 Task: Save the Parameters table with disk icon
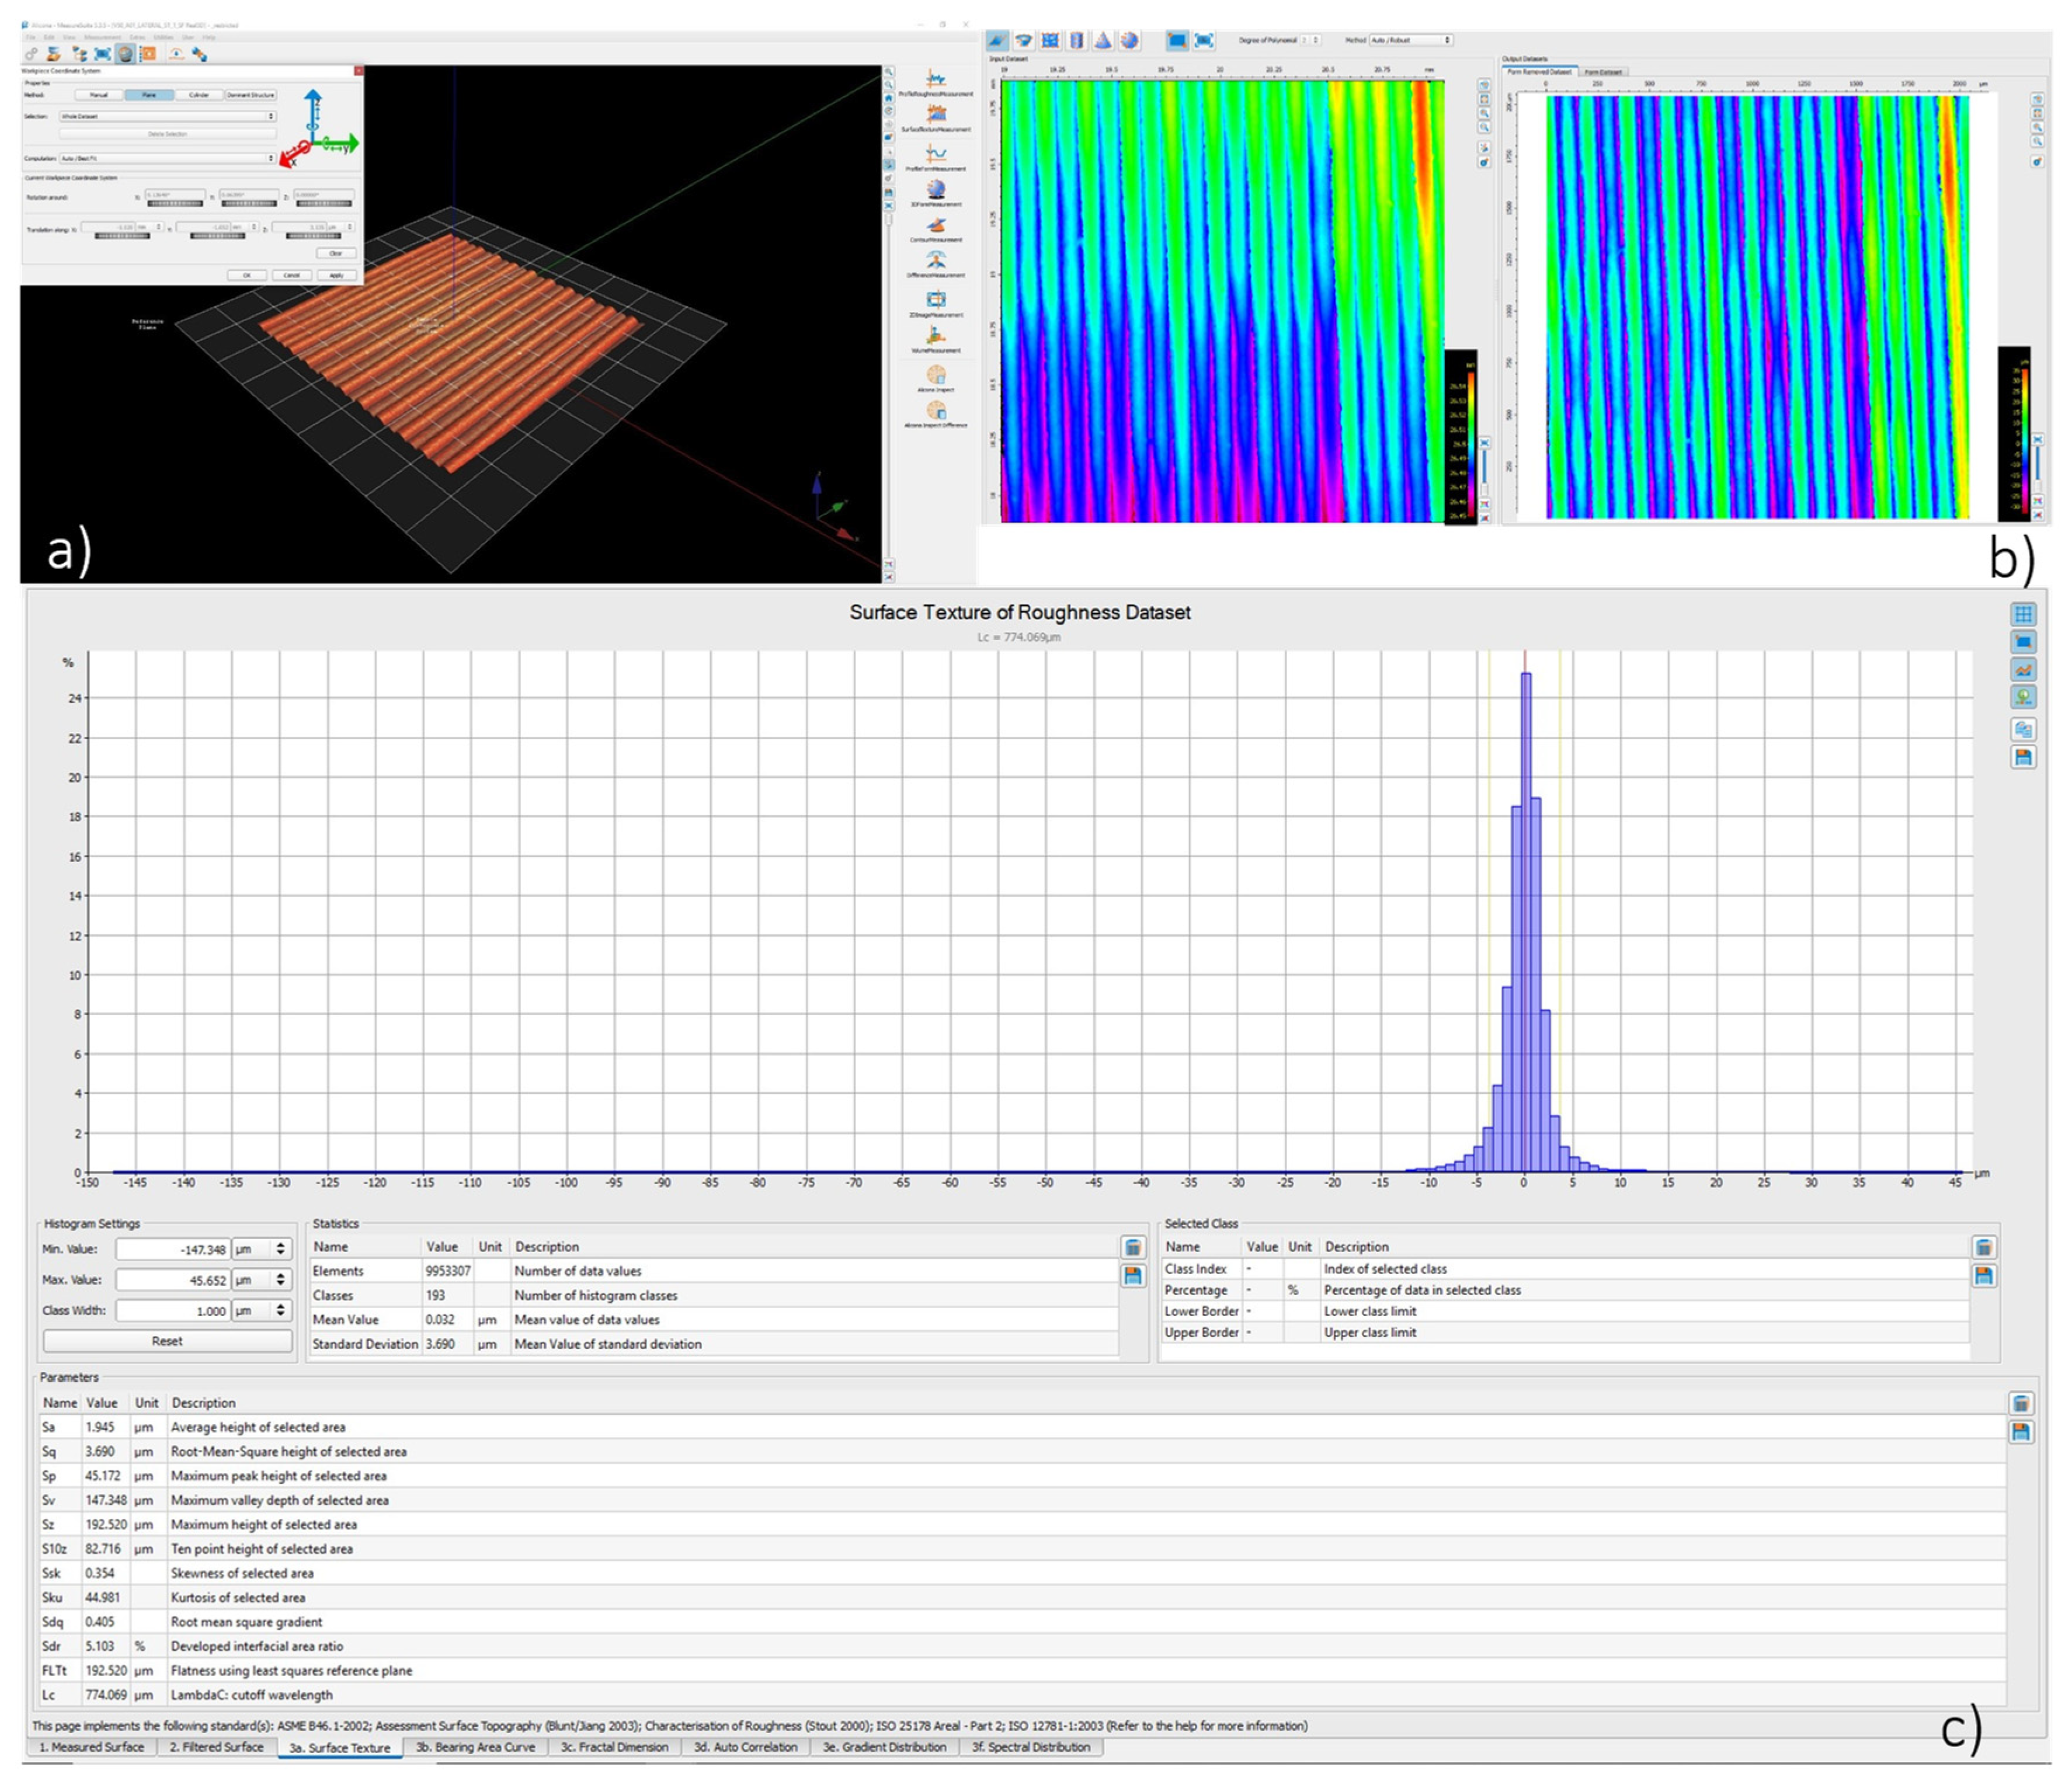pyautogui.click(x=2020, y=1432)
